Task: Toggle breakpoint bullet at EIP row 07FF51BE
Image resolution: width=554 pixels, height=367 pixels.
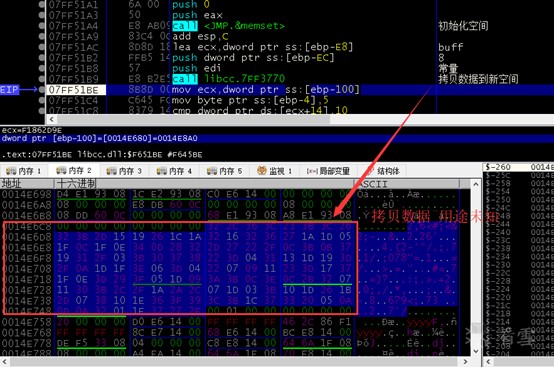Action: (x=42, y=90)
